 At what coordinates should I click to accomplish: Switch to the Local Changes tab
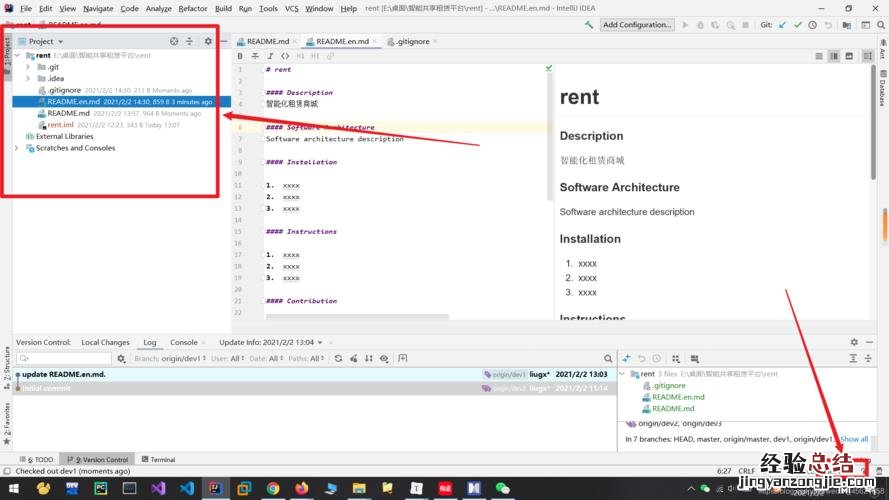(105, 342)
